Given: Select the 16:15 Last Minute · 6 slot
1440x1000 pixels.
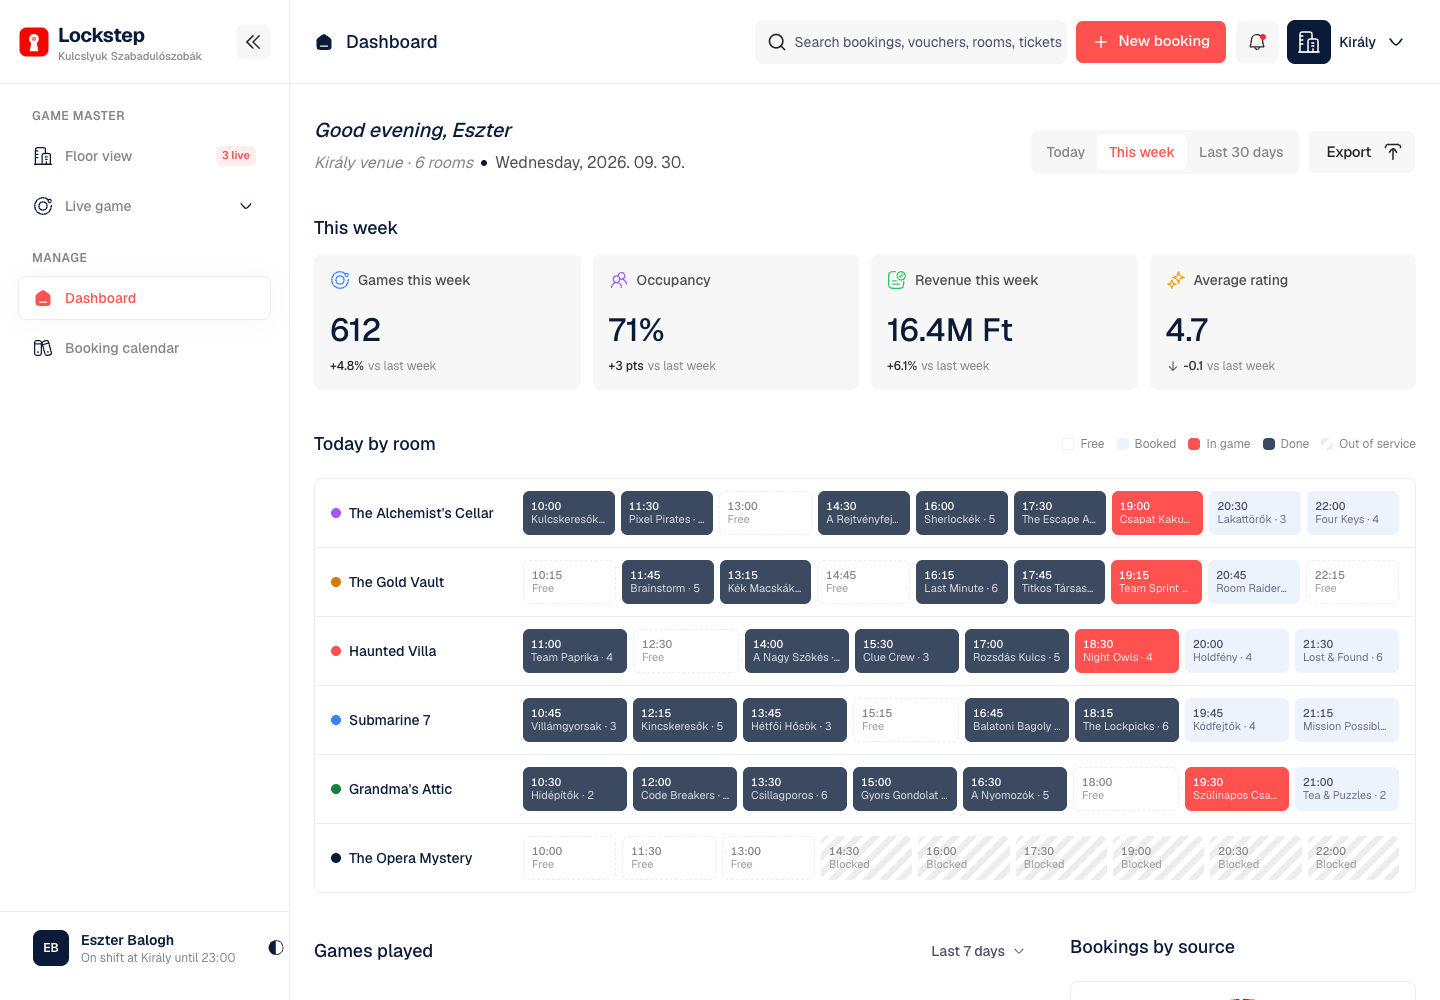Looking at the screenshot, I should (962, 582).
